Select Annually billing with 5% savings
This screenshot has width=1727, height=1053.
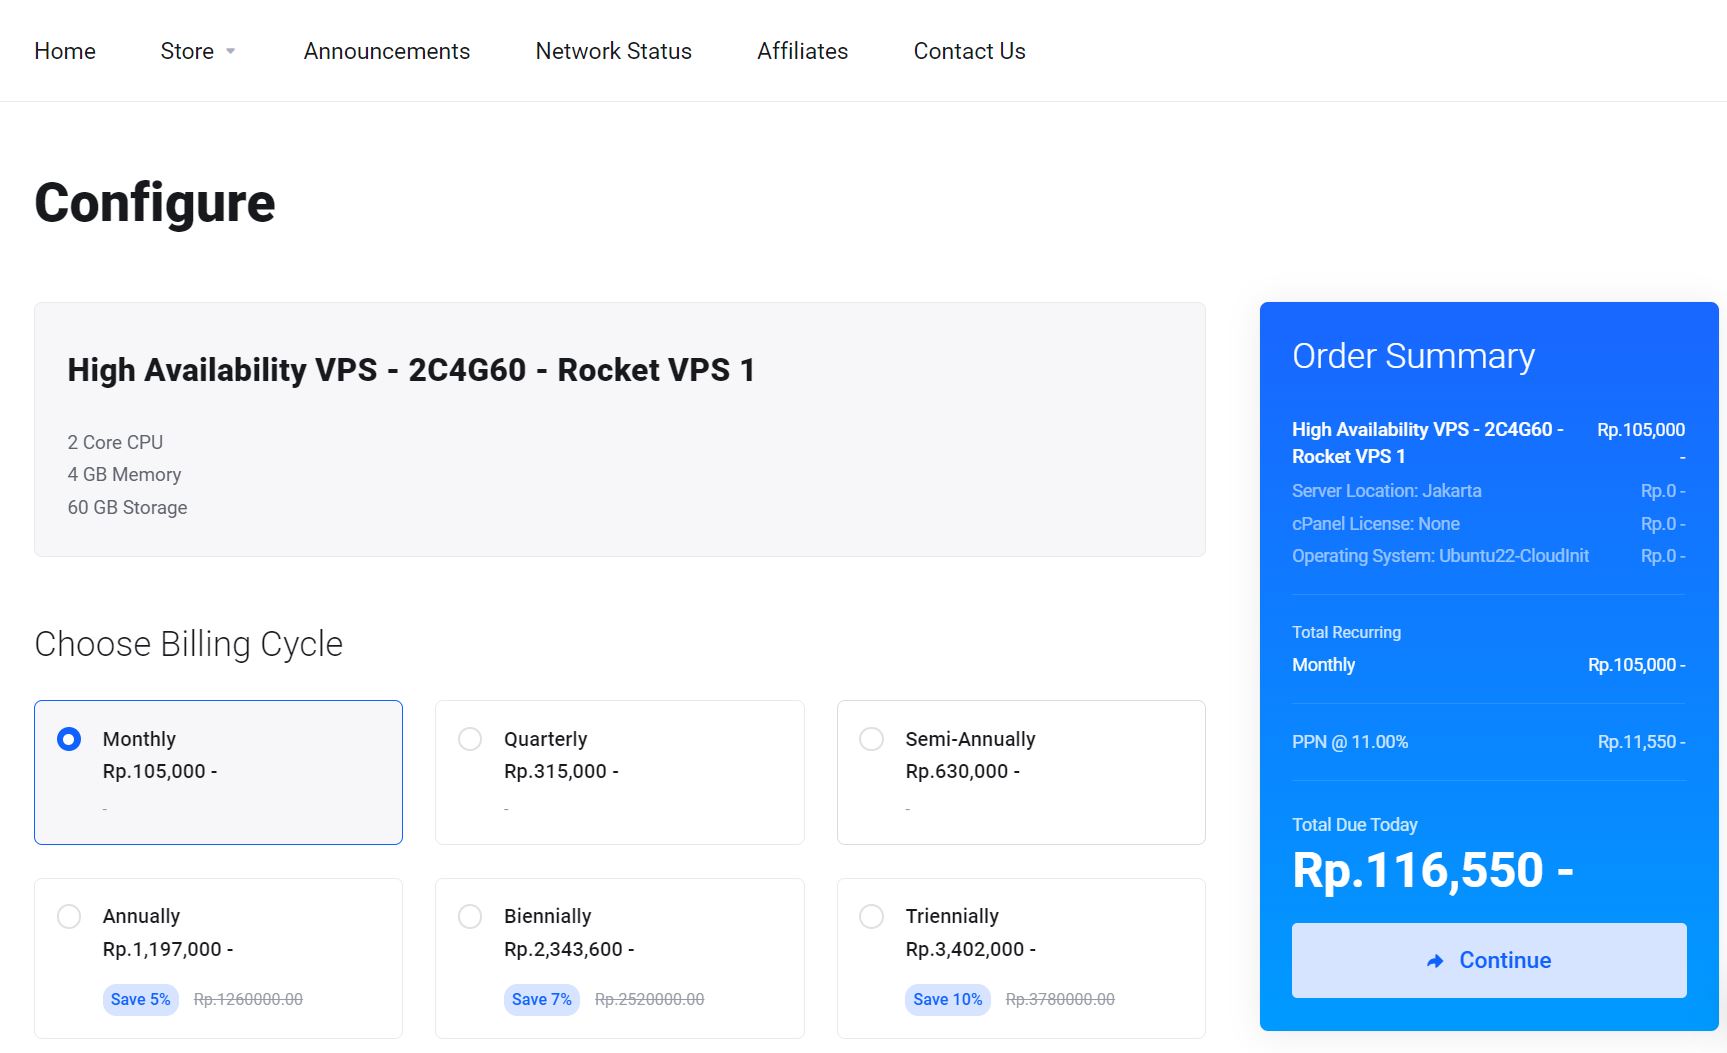point(69,916)
